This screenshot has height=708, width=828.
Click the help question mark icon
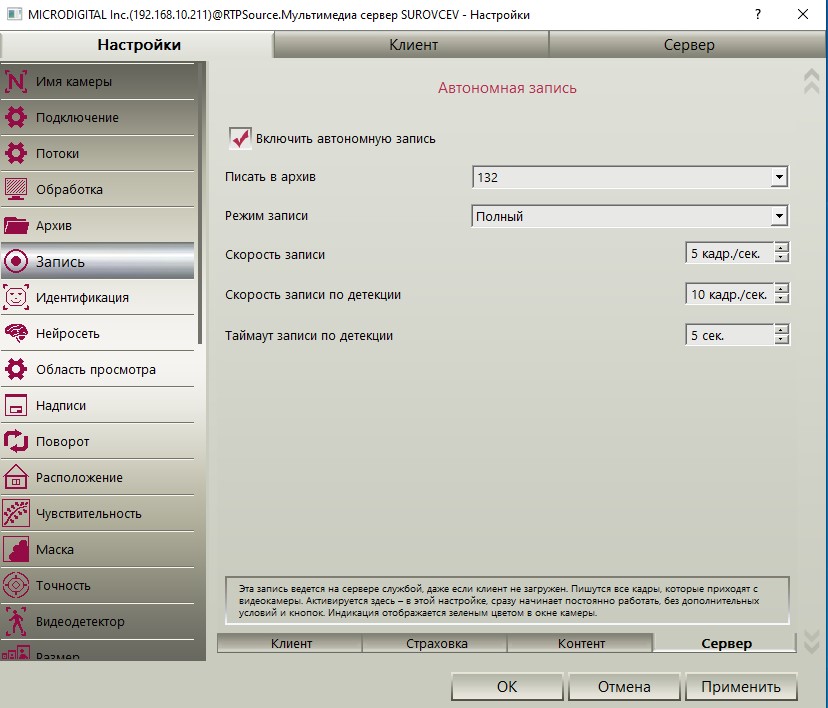(x=758, y=14)
